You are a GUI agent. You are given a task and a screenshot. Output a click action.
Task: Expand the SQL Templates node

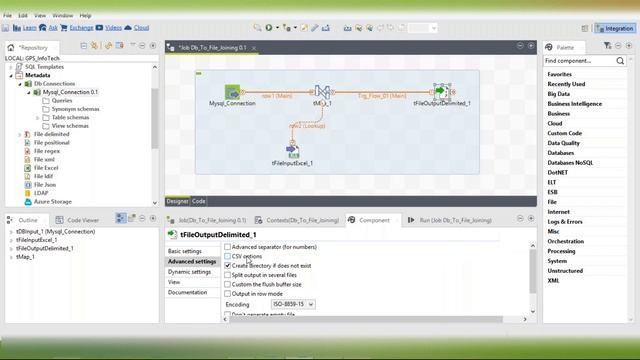tap(11, 67)
